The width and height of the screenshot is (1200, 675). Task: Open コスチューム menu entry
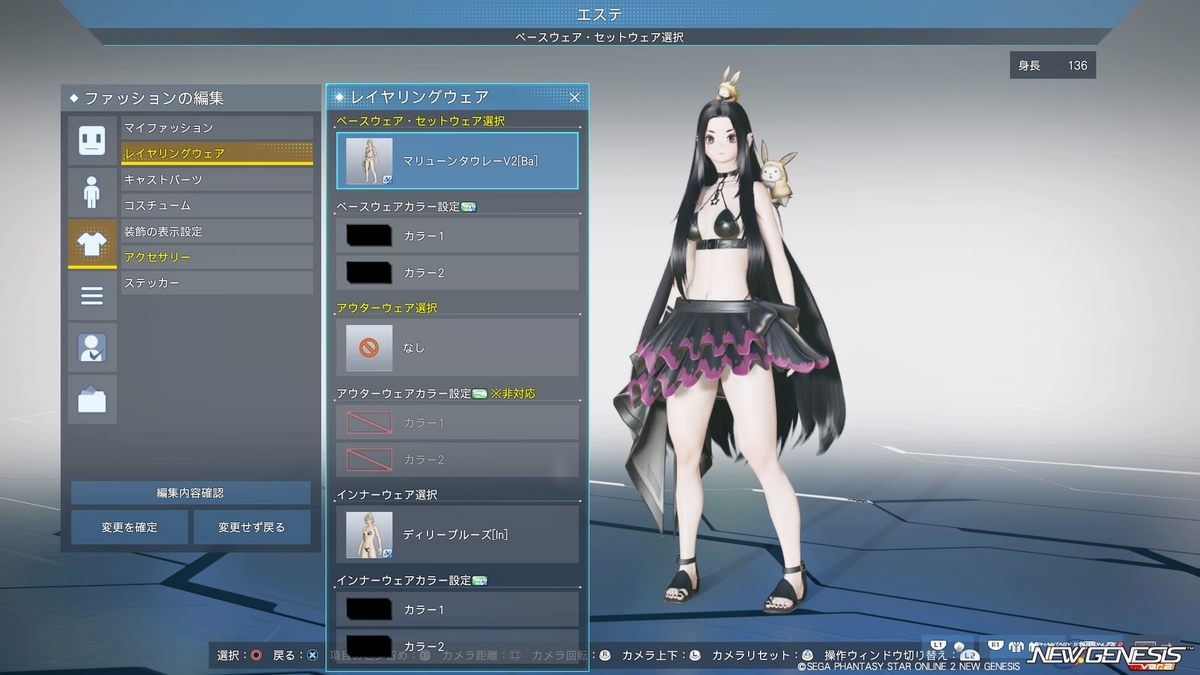[217, 206]
